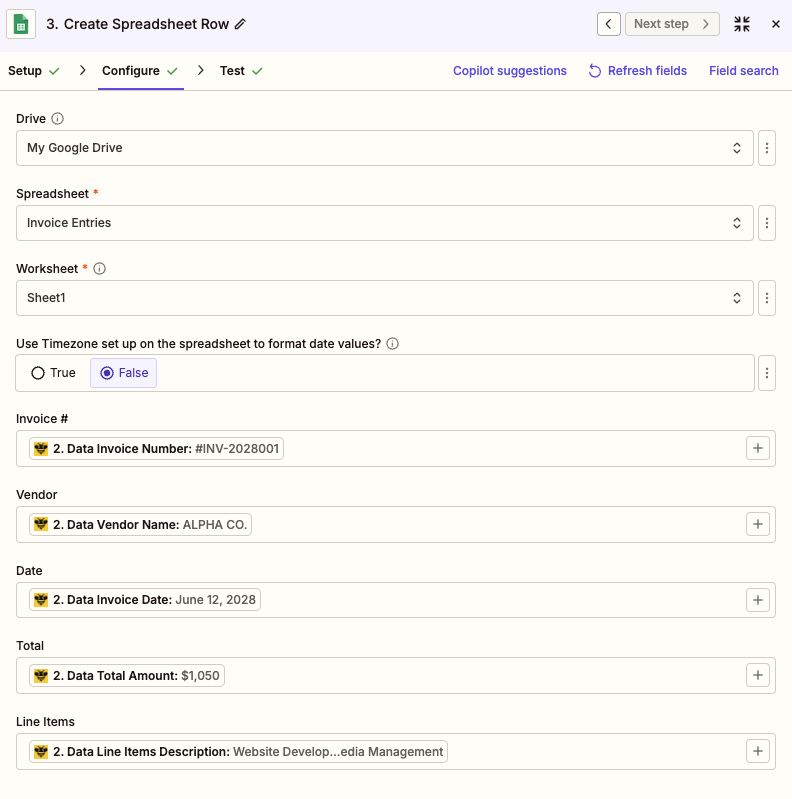Open Copilot suggestions
The height and width of the screenshot is (799, 792).
(510, 71)
